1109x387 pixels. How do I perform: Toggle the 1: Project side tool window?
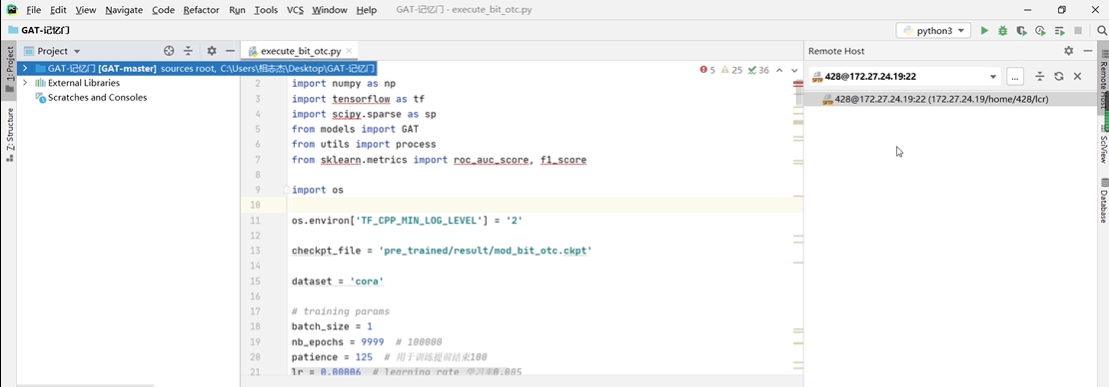coord(9,69)
